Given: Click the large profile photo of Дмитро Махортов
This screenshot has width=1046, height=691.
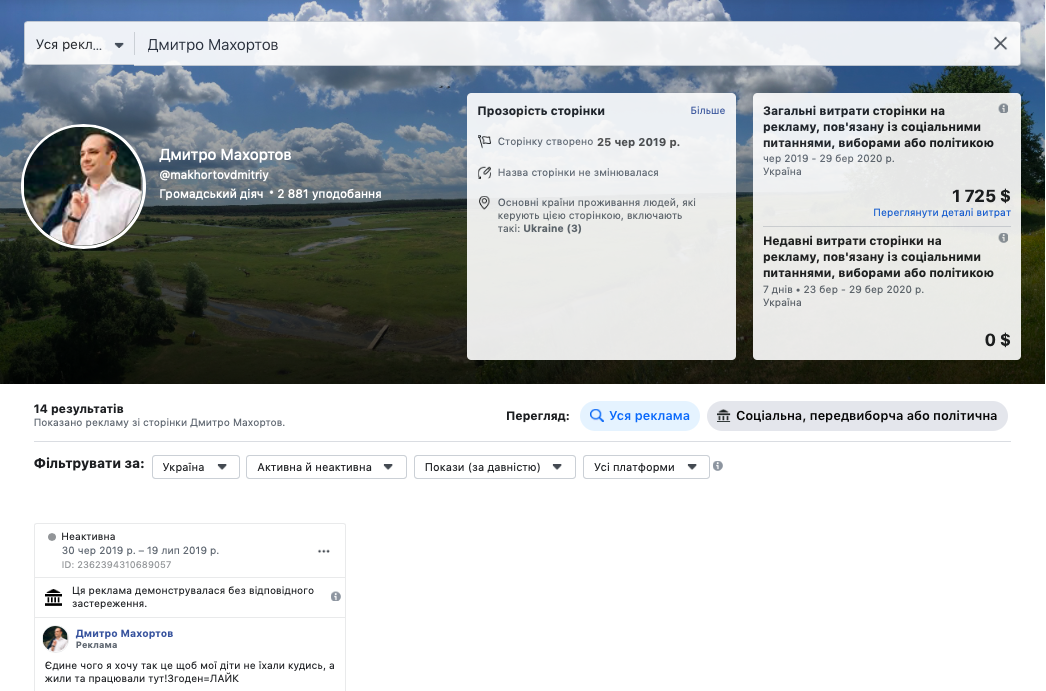Looking at the screenshot, I should click(84, 187).
